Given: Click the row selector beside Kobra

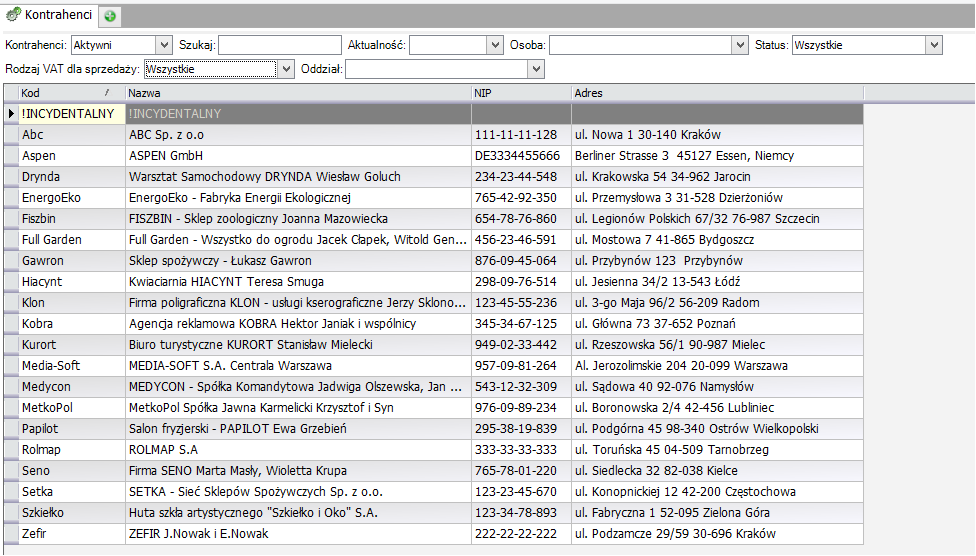Looking at the screenshot, I should [x=11, y=324].
